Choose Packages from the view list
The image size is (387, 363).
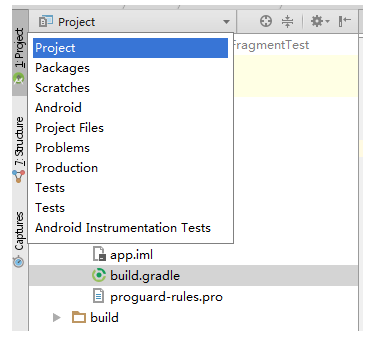click(x=62, y=68)
